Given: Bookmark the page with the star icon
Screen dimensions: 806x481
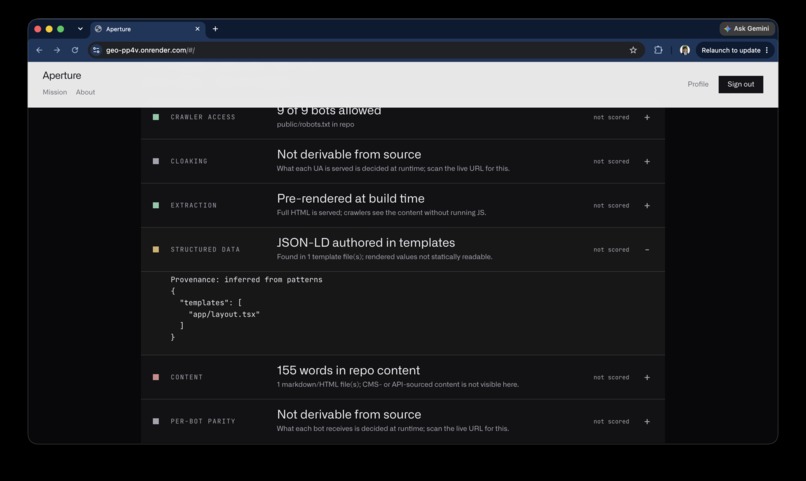Looking at the screenshot, I should point(633,50).
